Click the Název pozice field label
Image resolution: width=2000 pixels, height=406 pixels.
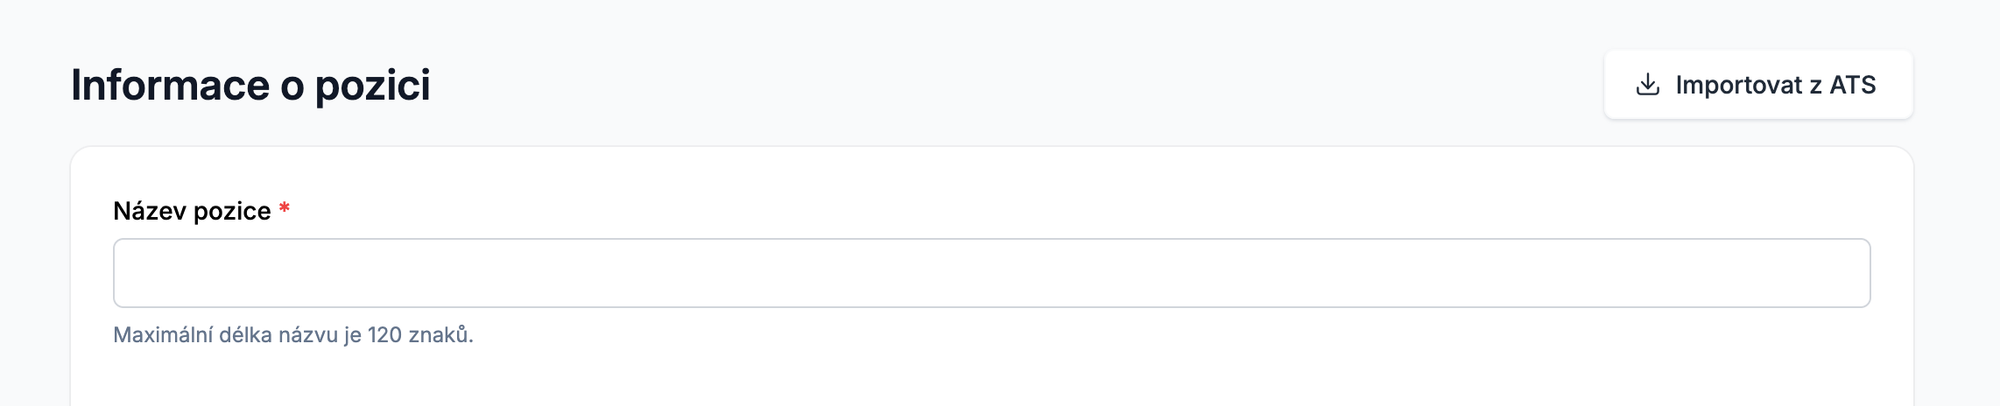pos(192,211)
